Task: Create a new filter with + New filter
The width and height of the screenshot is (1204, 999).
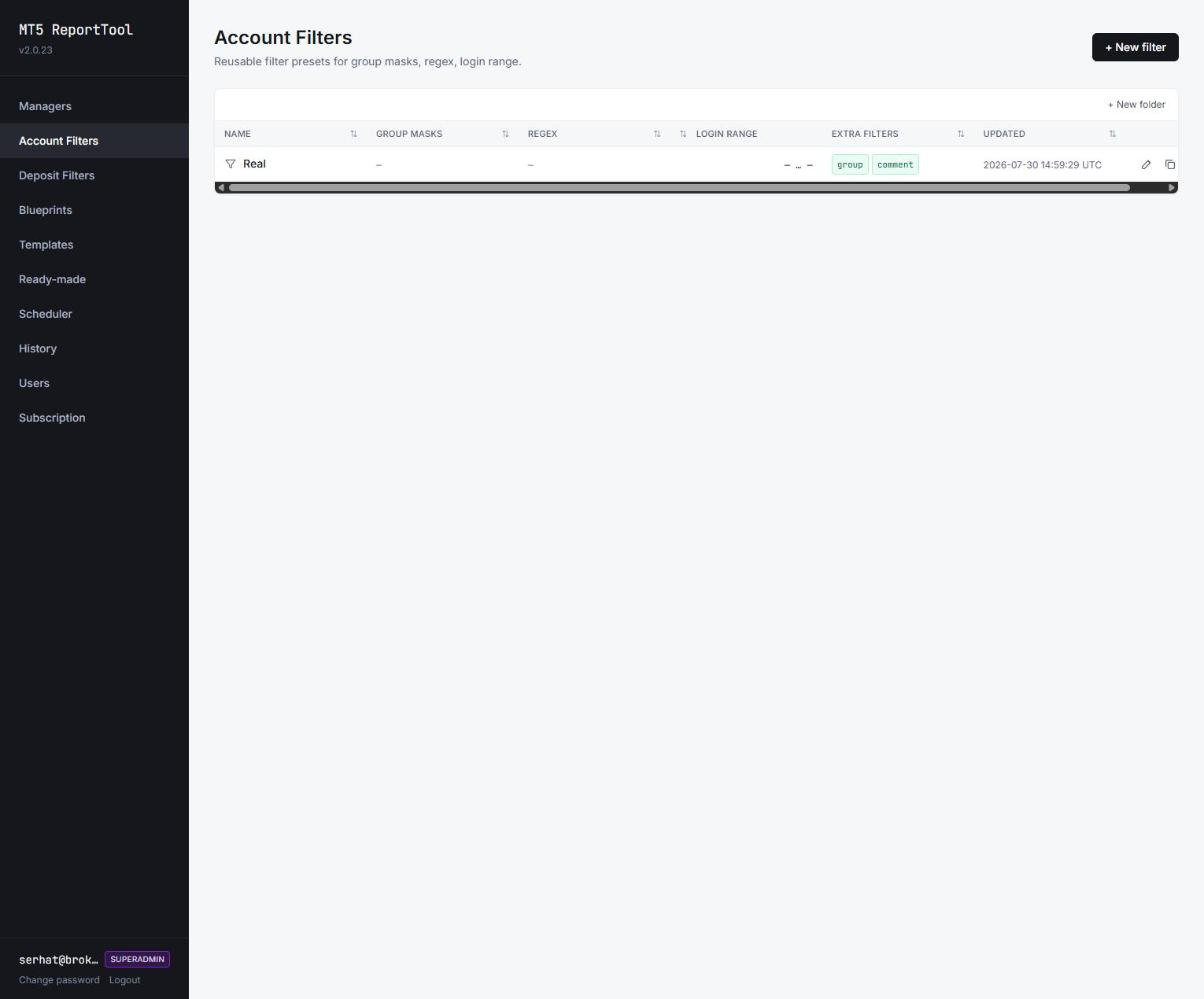Action: coord(1135,47)
